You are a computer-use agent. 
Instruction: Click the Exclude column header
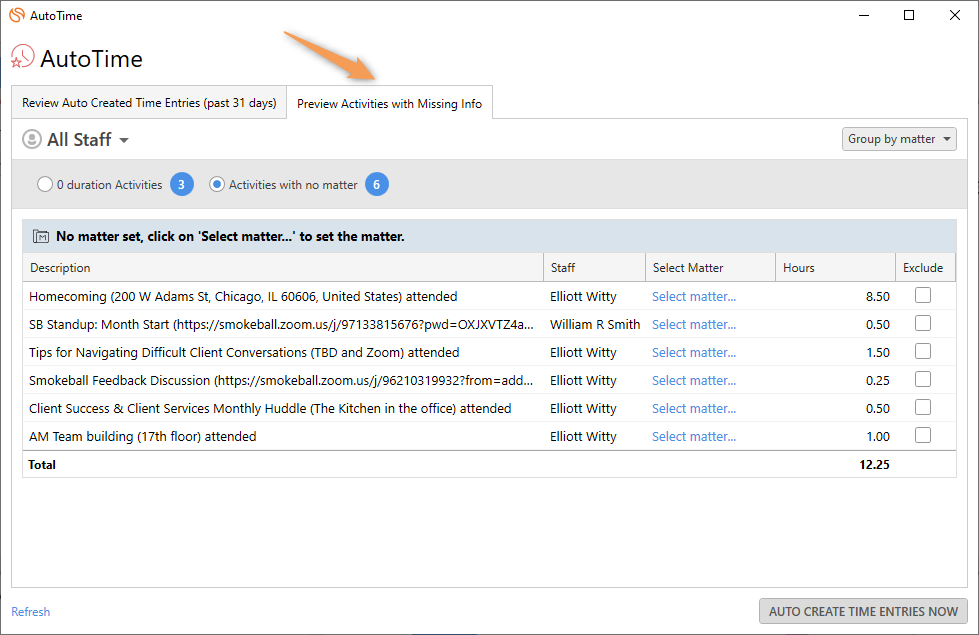925,267
